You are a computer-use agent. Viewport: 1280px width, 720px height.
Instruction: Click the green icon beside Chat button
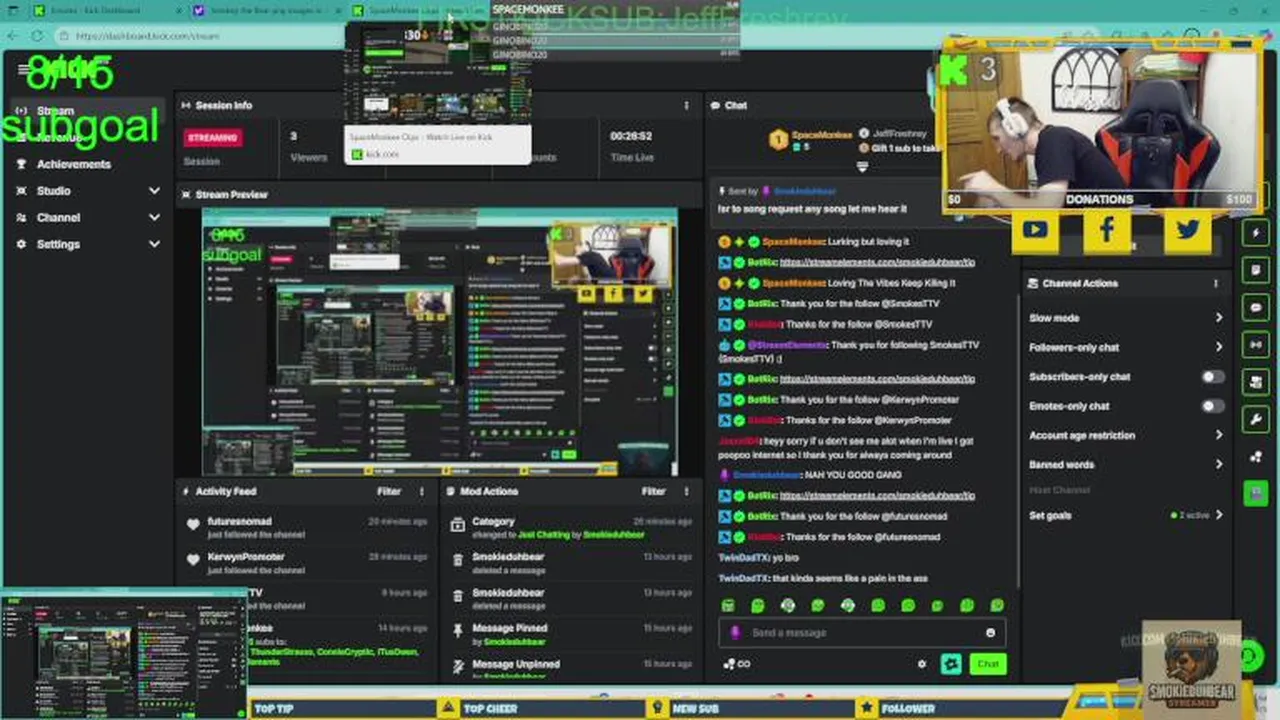pos(951,664)
